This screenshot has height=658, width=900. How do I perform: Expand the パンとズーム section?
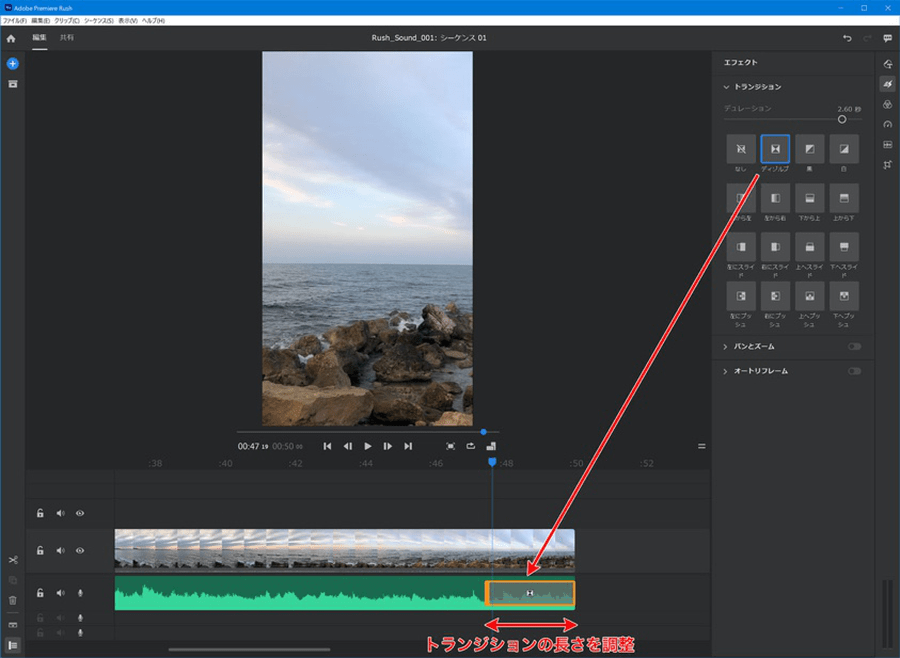pyautogui.click(x=727, y=347)
